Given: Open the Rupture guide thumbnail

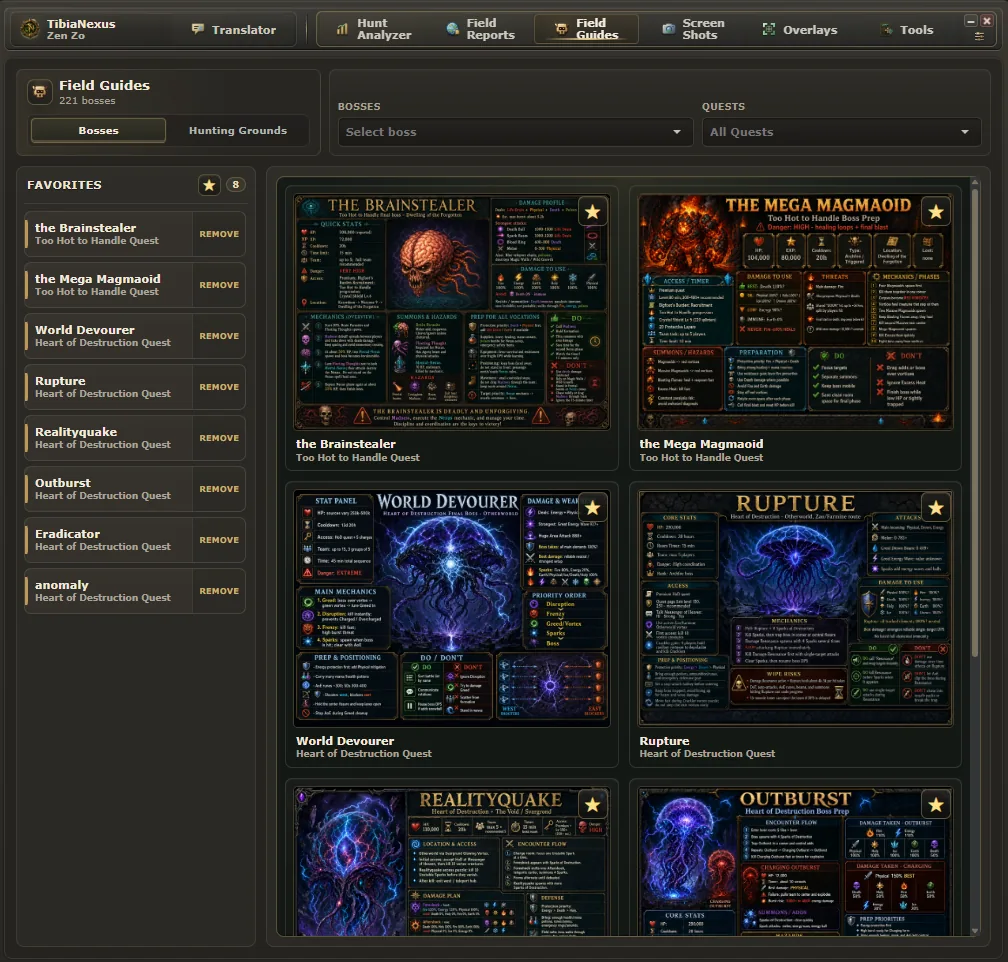Looking at the screenshot, I should tap(795, 608).
